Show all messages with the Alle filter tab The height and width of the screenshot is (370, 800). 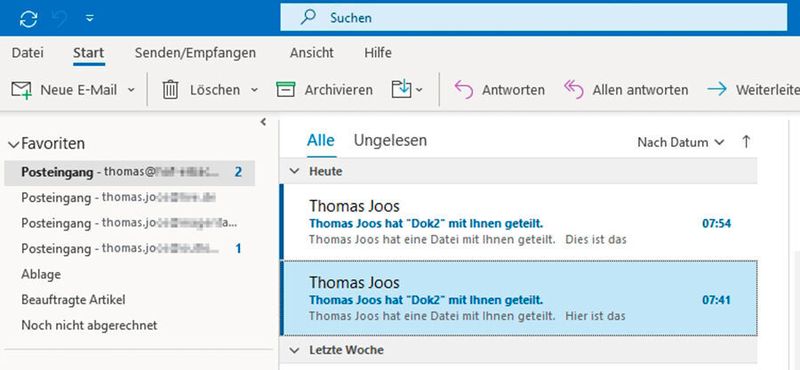pos(321,140)
